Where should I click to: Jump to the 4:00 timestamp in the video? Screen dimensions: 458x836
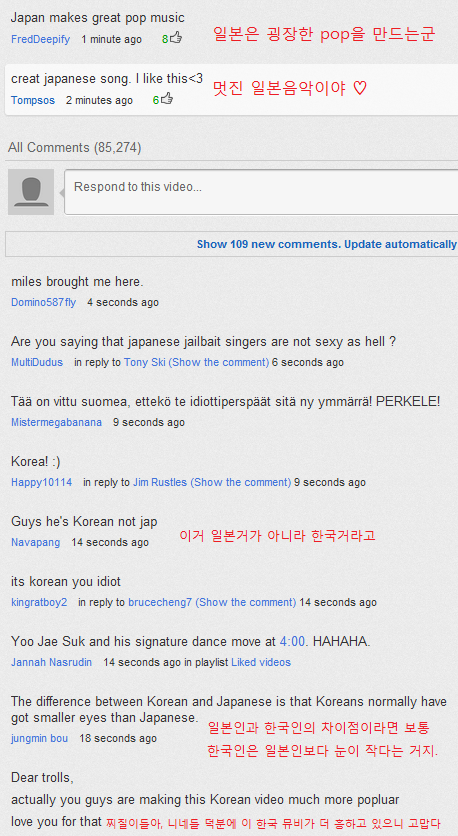pyautogui.click(x=293, y=641)
